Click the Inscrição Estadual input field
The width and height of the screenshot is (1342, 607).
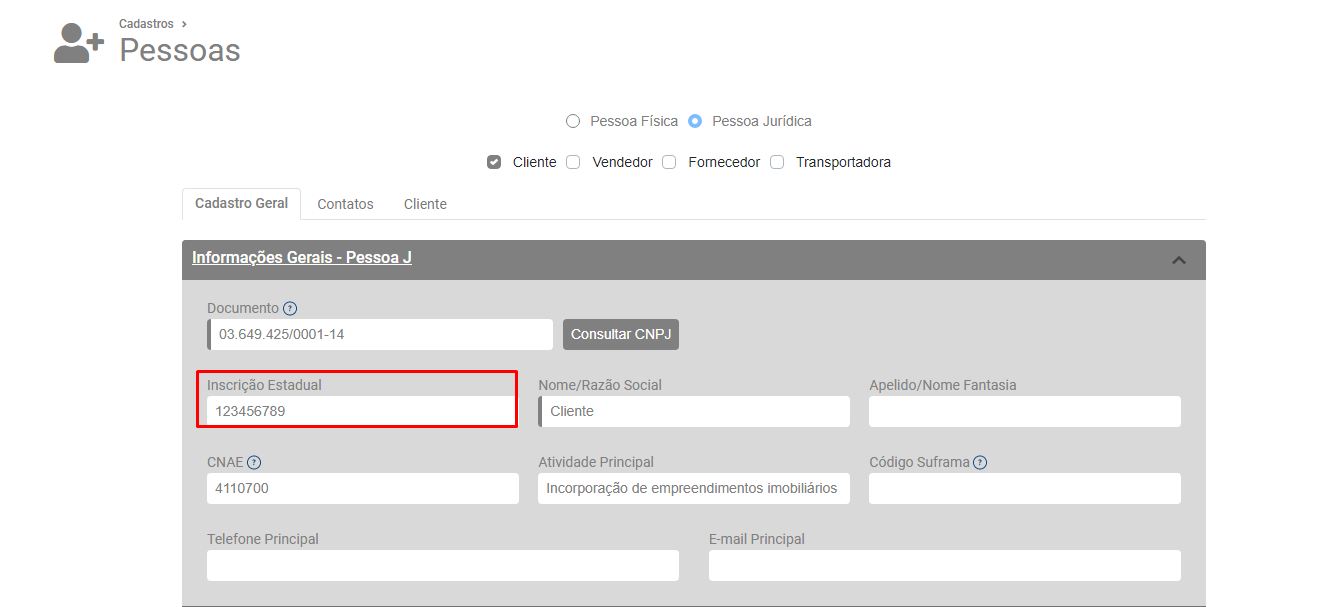coord(360,411)
